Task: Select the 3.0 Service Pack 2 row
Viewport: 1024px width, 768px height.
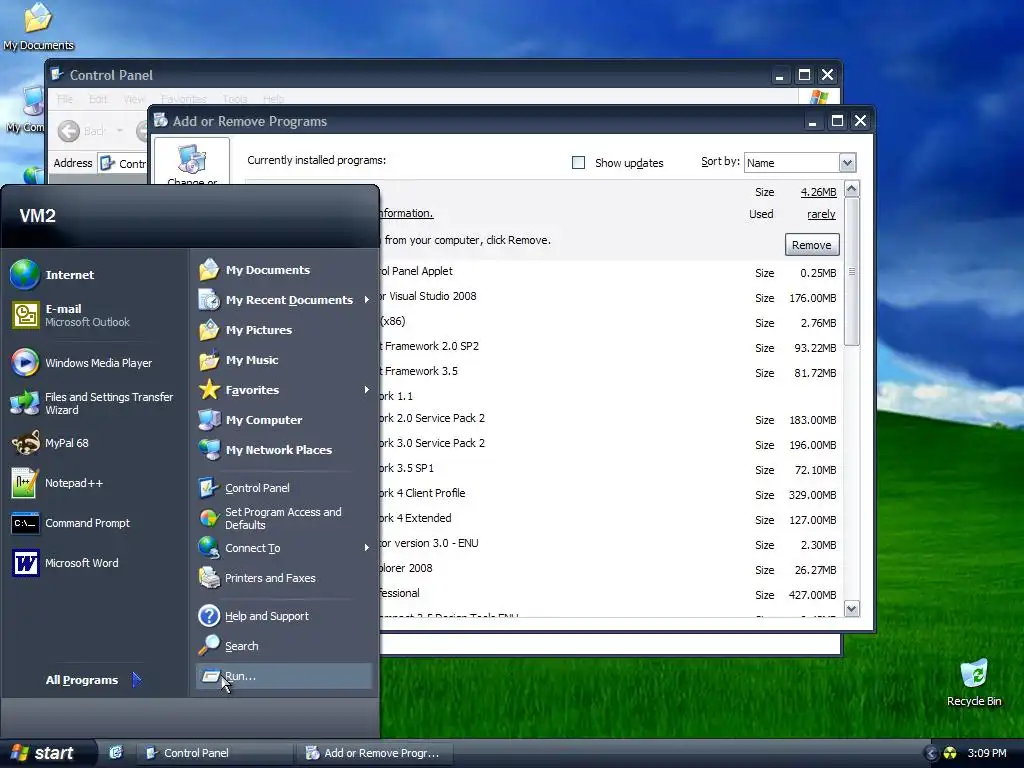Action: click(x=611, y=443)
